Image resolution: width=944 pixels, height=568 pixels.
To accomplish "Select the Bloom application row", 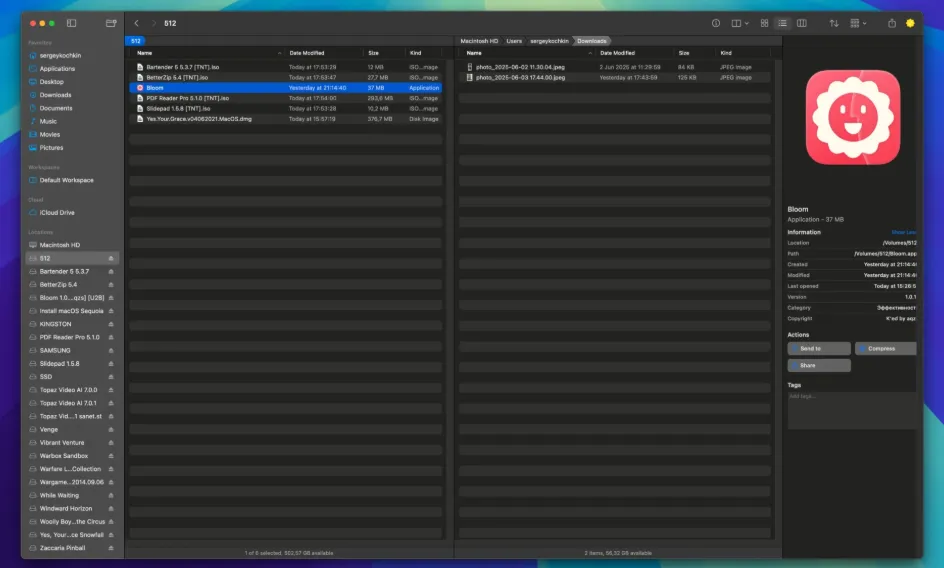I will (x=286, y=87).
